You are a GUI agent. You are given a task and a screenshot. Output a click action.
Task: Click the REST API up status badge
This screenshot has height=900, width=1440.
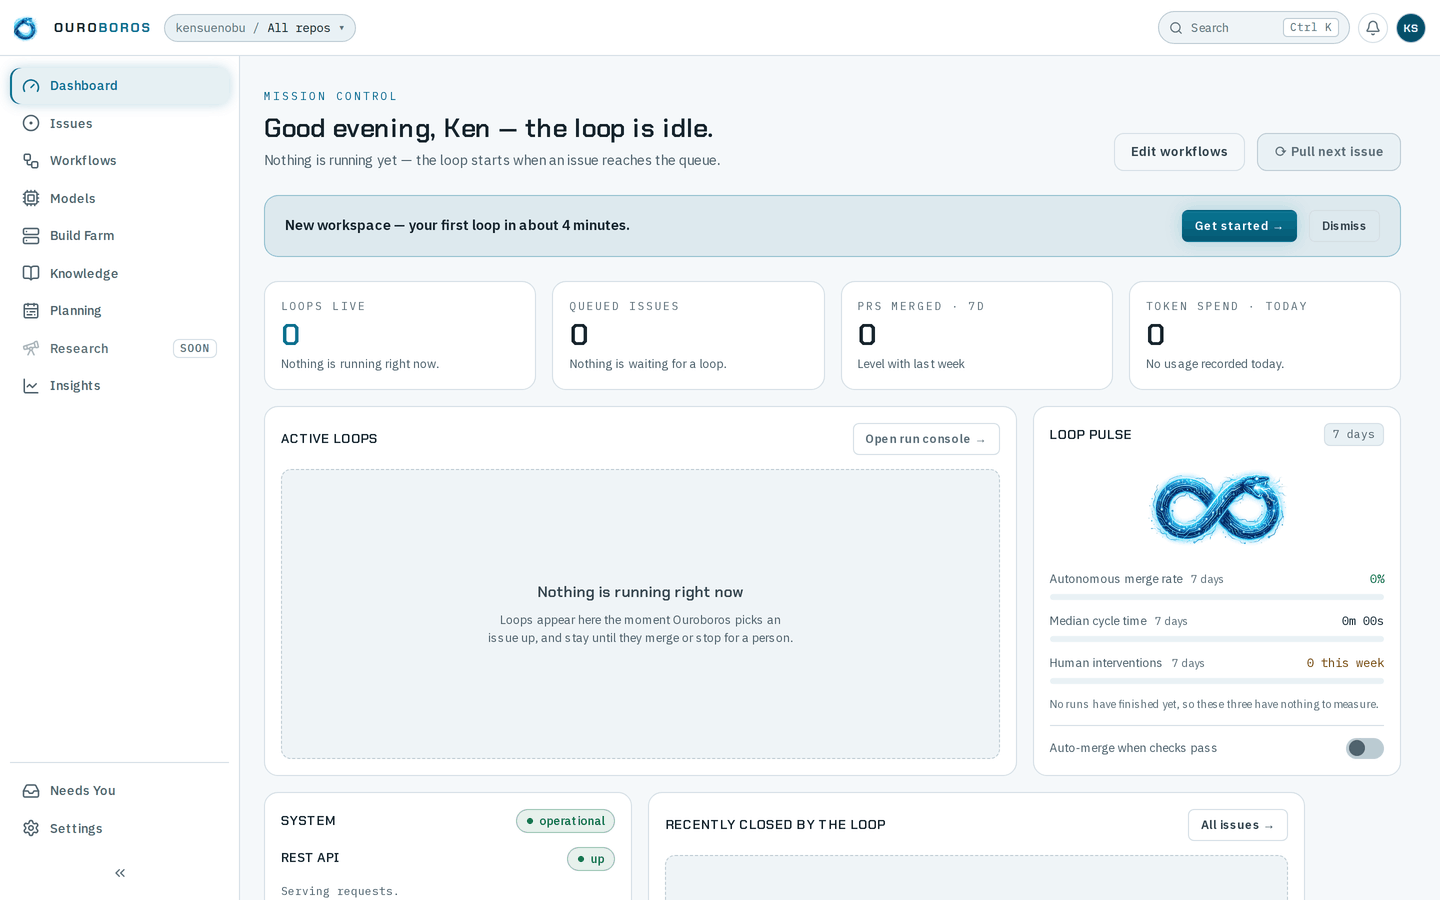click(x=591, y=859)
